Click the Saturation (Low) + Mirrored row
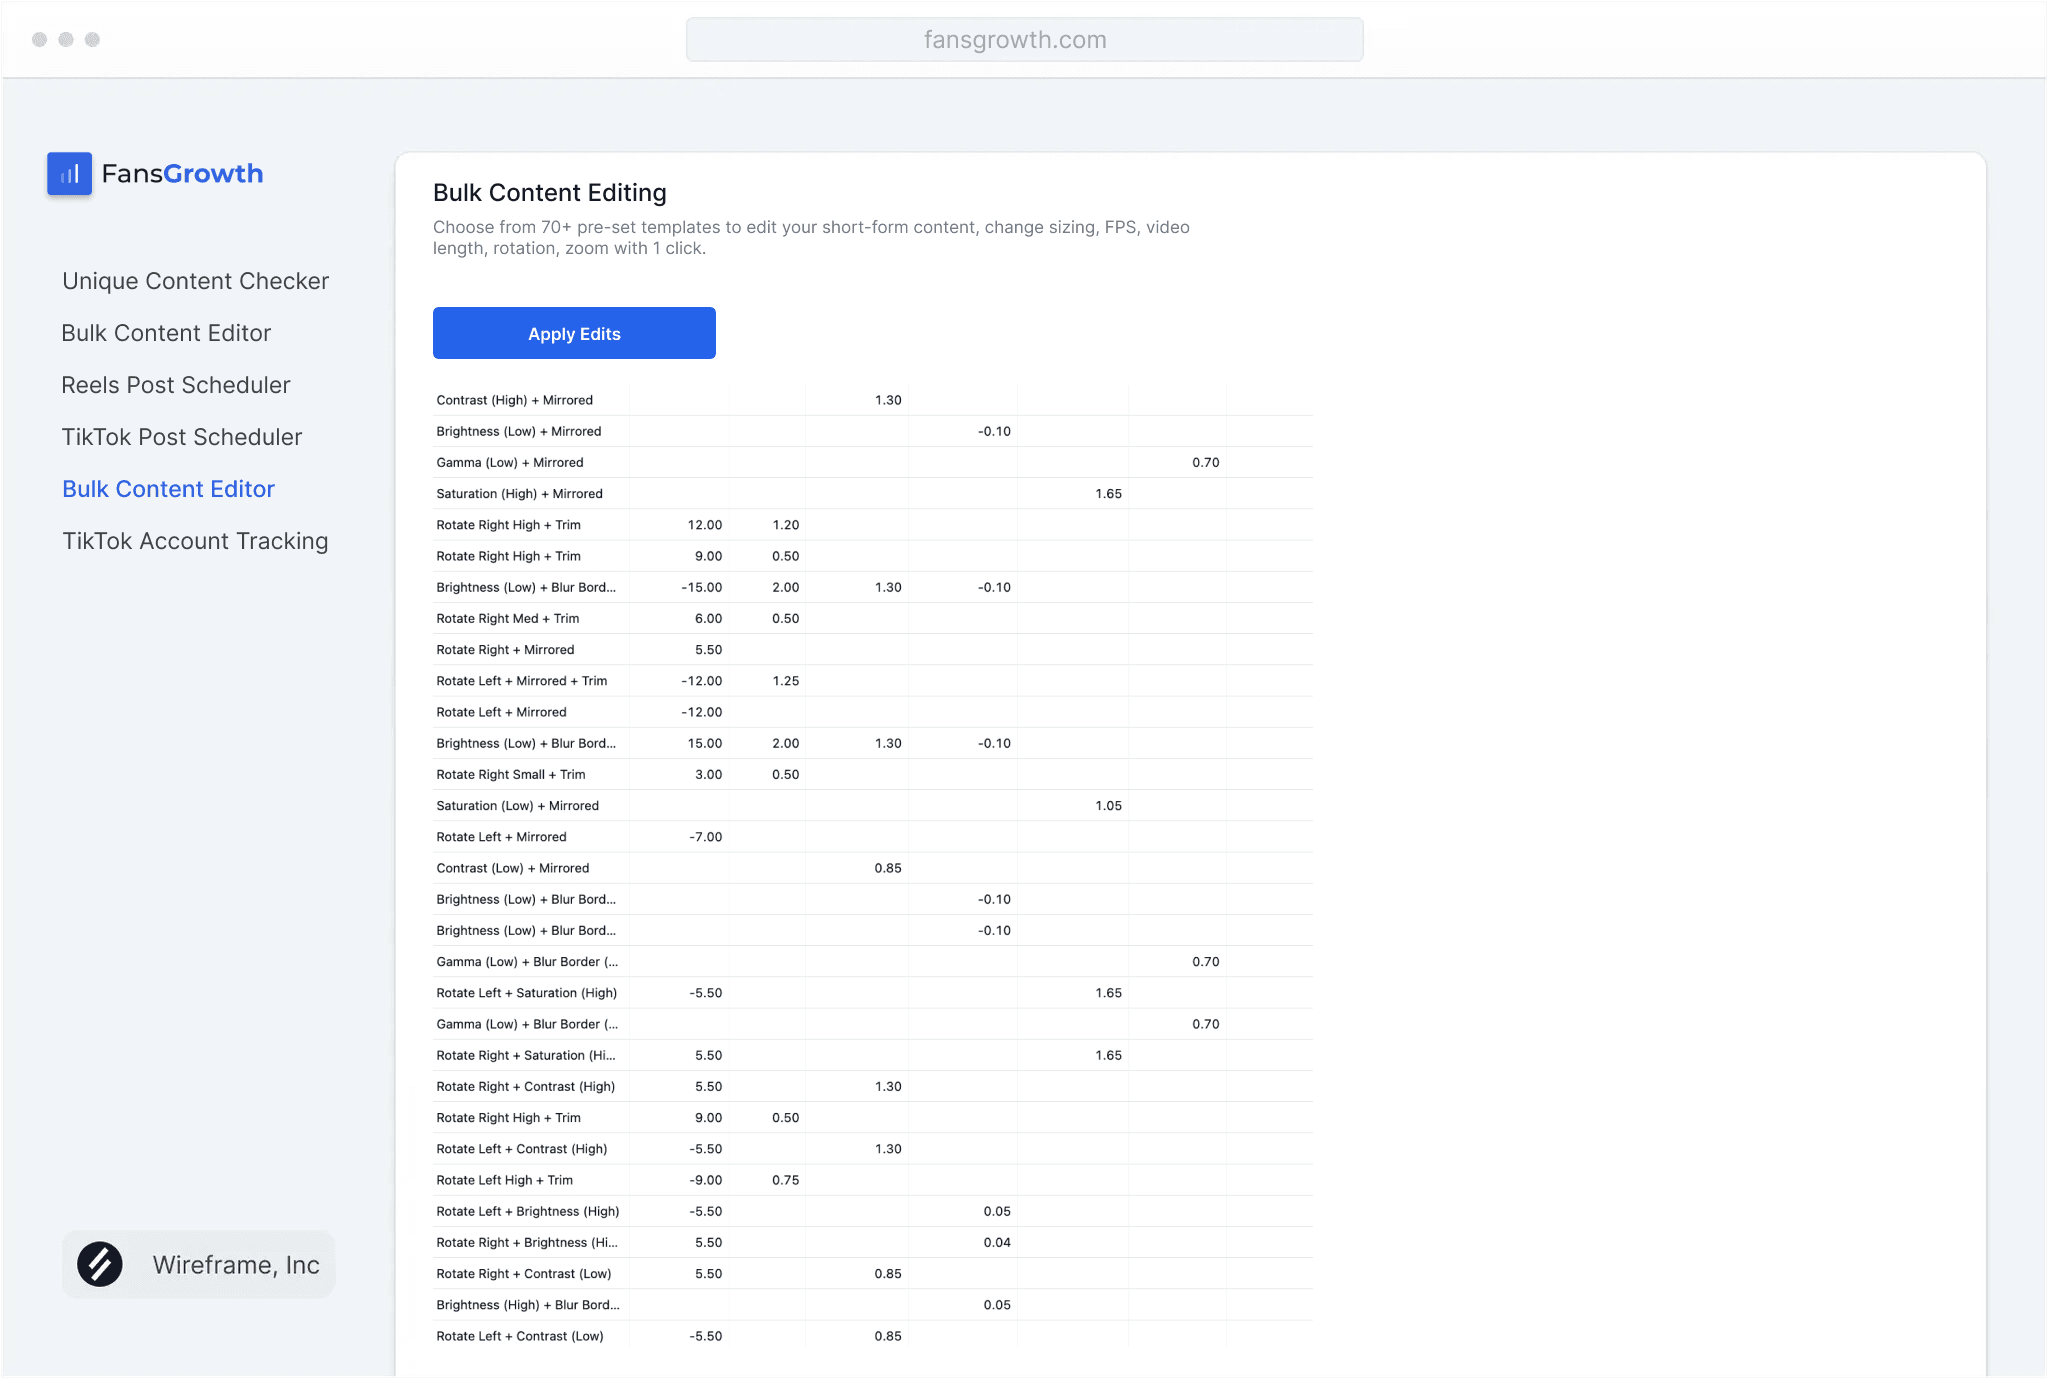Image resolution: width=2048 pixels, height=1379 pixels. point(518,806)
